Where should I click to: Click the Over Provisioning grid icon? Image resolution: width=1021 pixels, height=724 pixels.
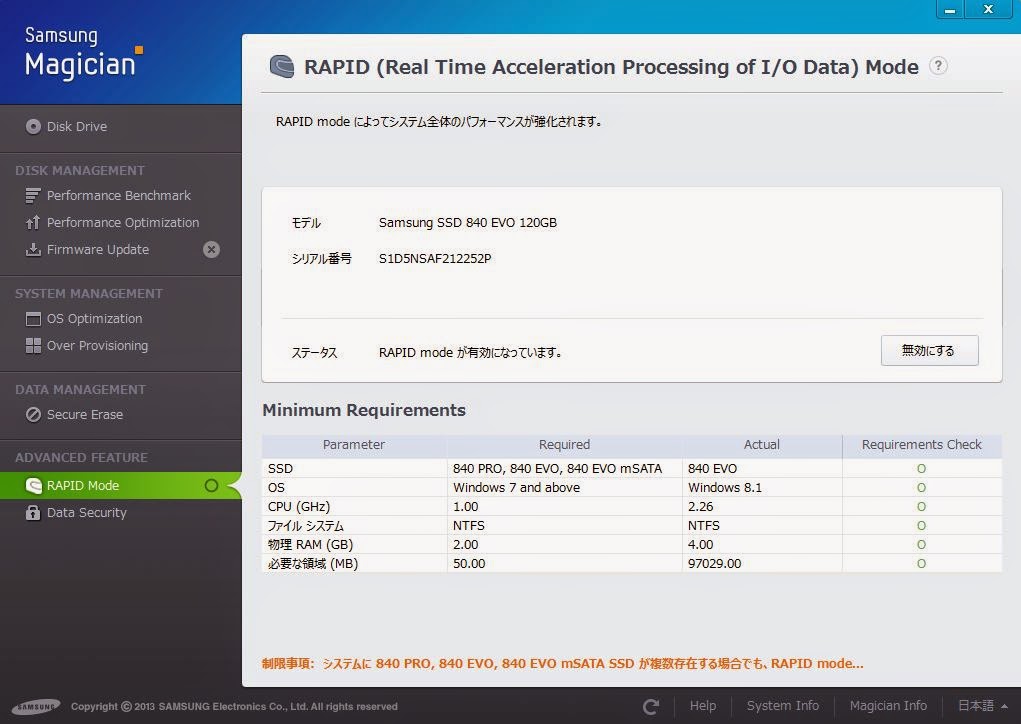33,346
